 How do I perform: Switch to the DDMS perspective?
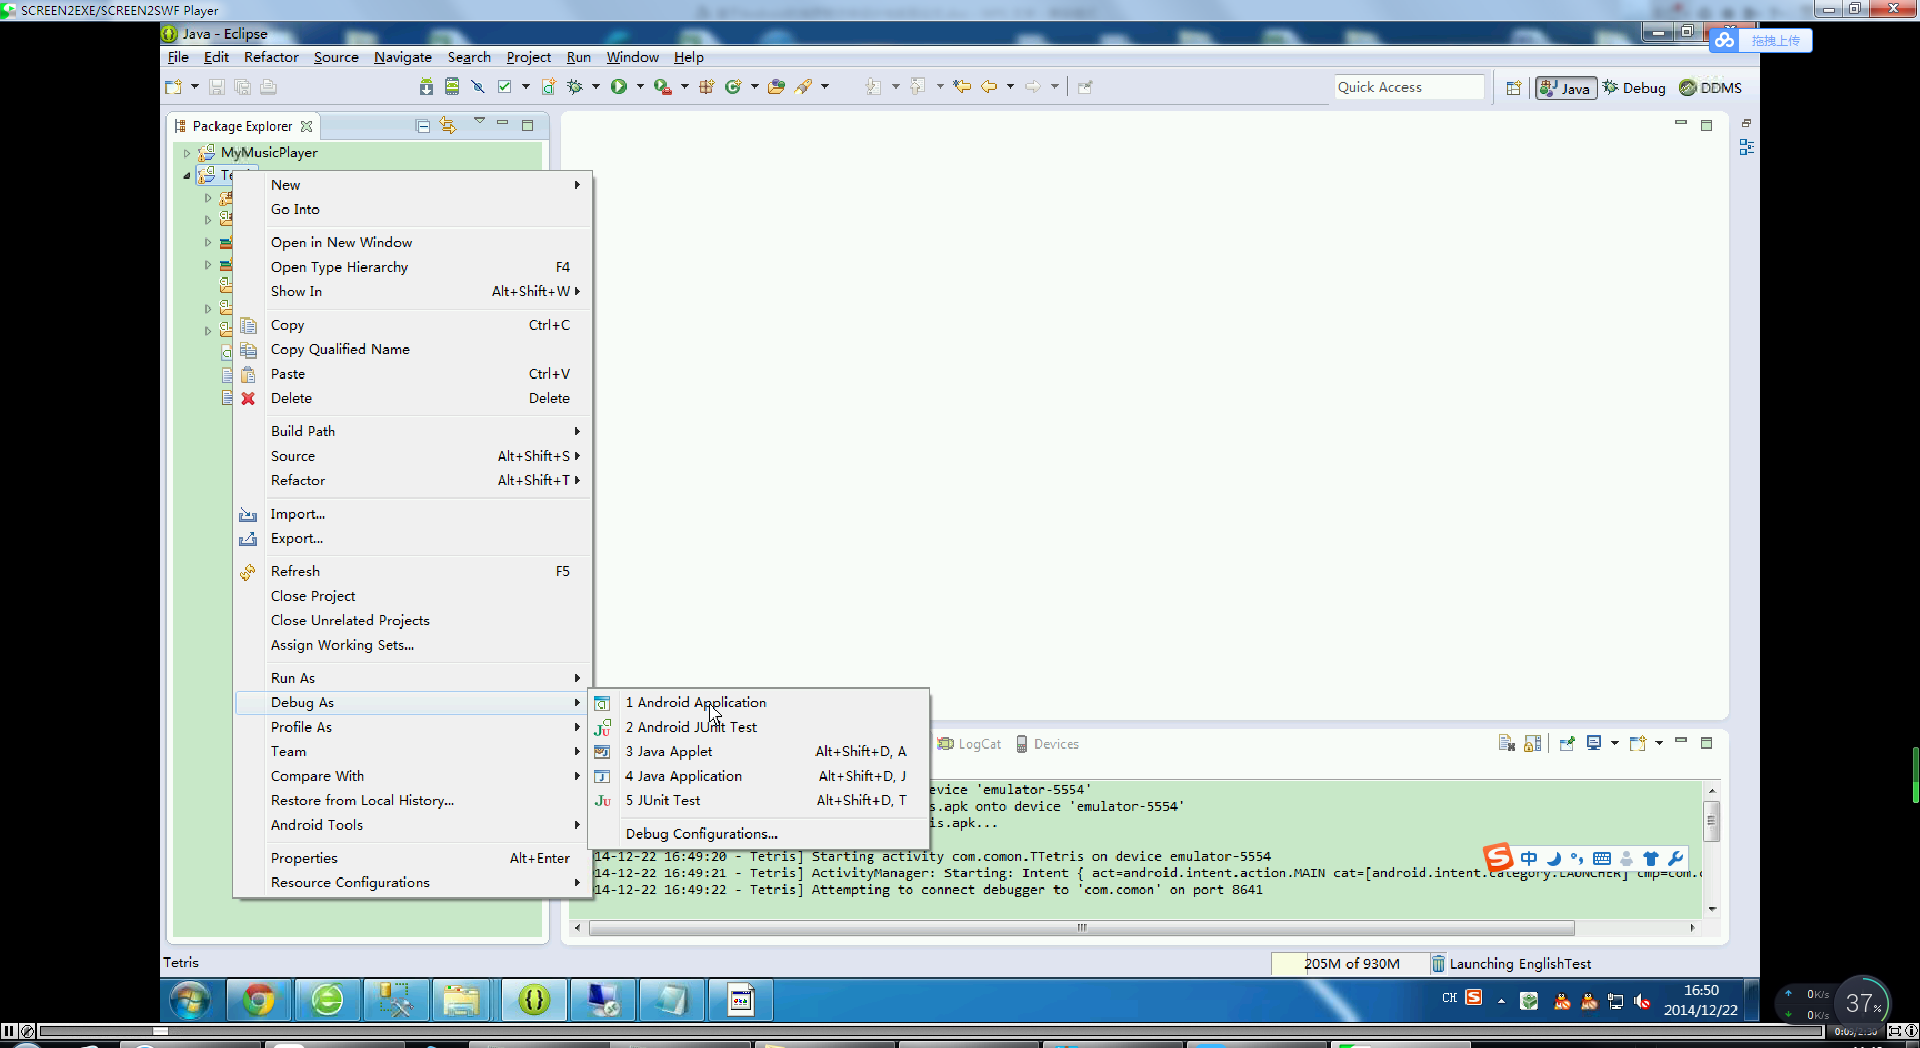point(1711,88)
